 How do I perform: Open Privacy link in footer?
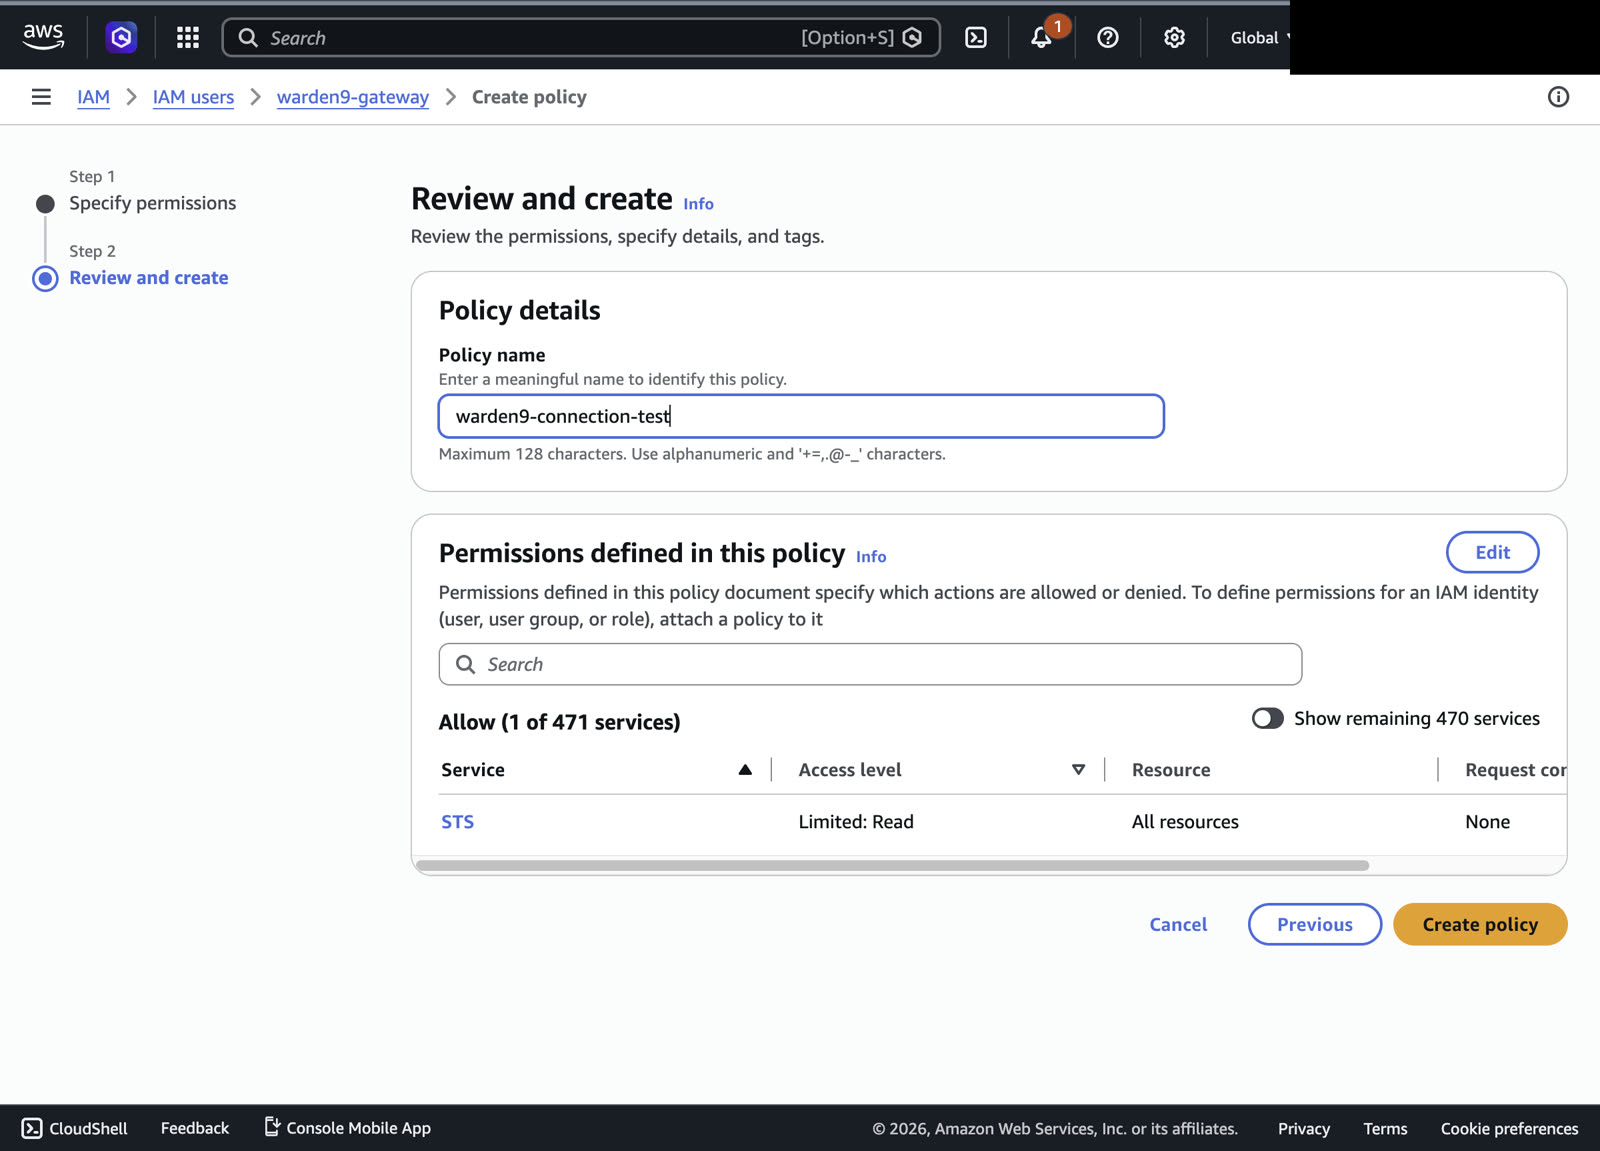click(1304, 1129)
